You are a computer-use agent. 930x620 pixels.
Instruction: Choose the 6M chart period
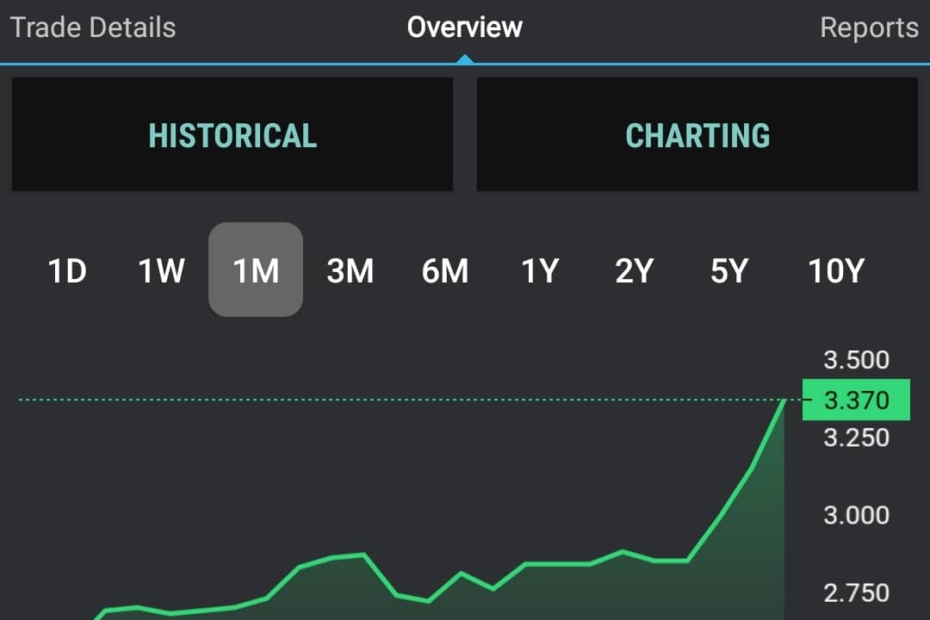click(x=445, y=271)
